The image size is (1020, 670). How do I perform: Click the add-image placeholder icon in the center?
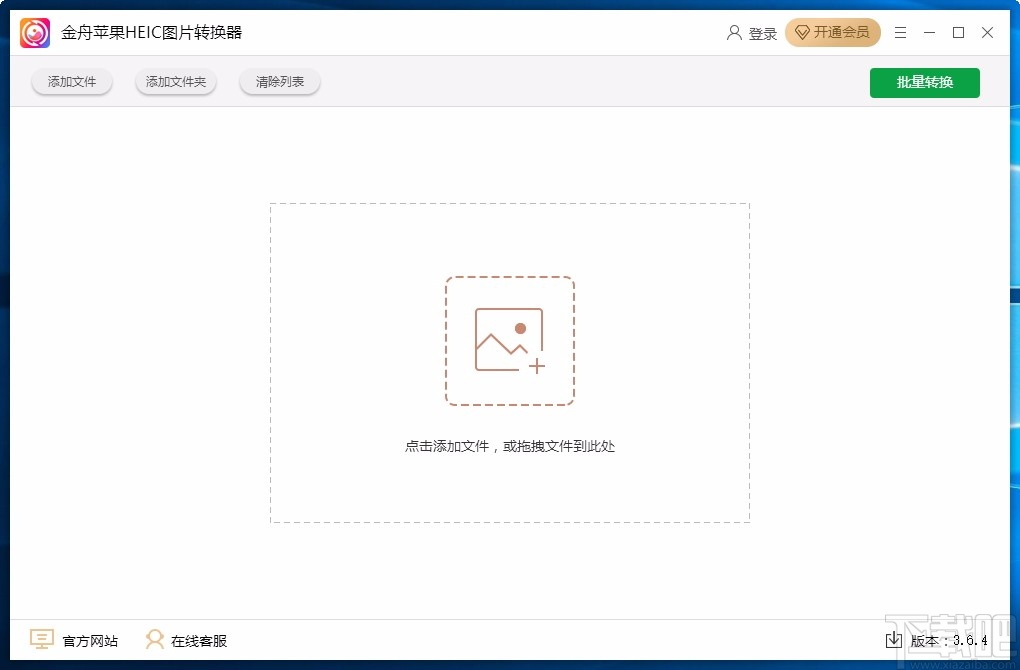coord(510,340)
